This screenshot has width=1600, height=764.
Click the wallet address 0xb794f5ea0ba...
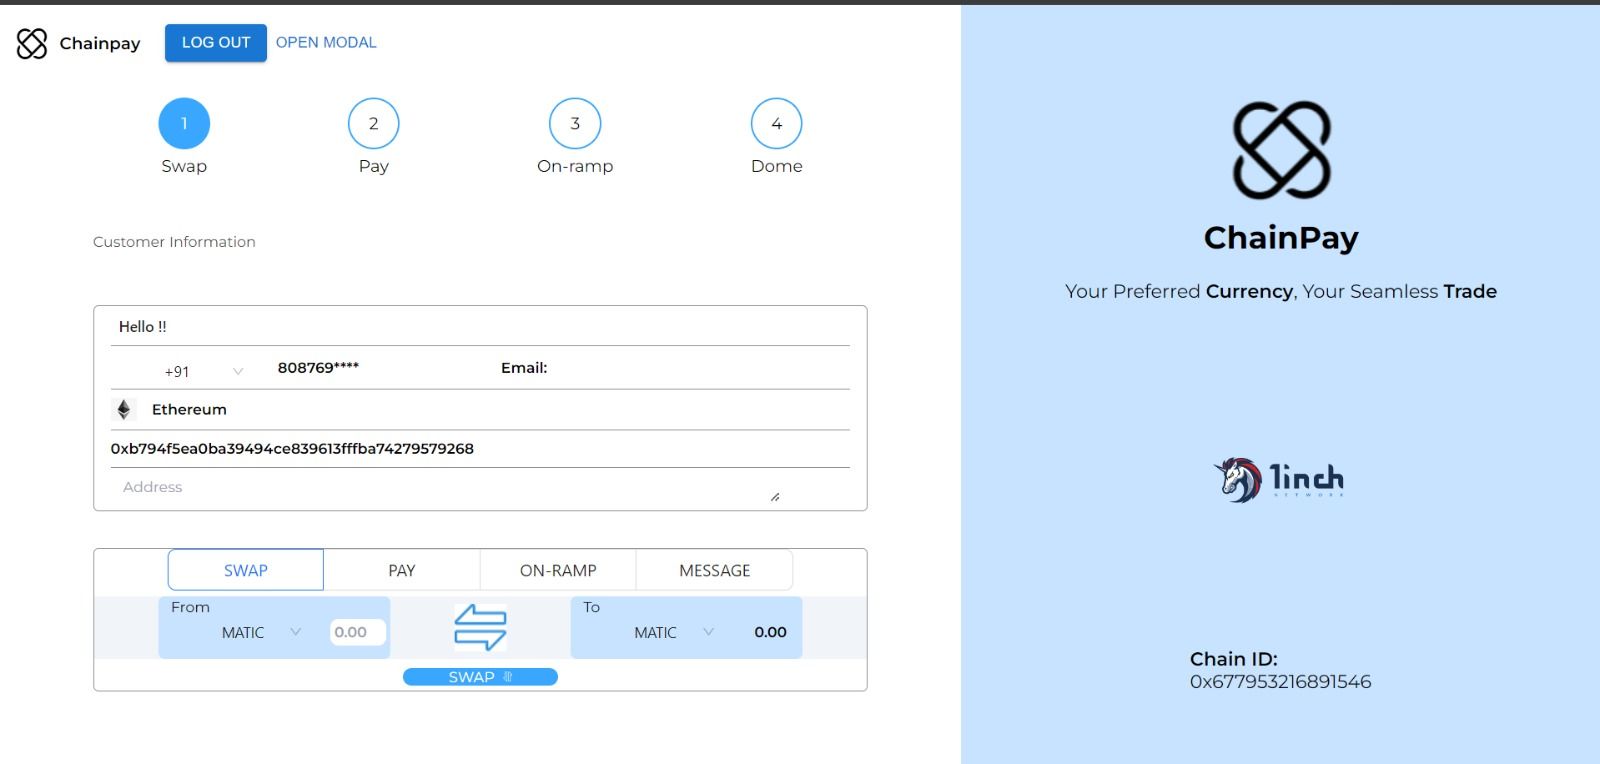tap(292, 449)
